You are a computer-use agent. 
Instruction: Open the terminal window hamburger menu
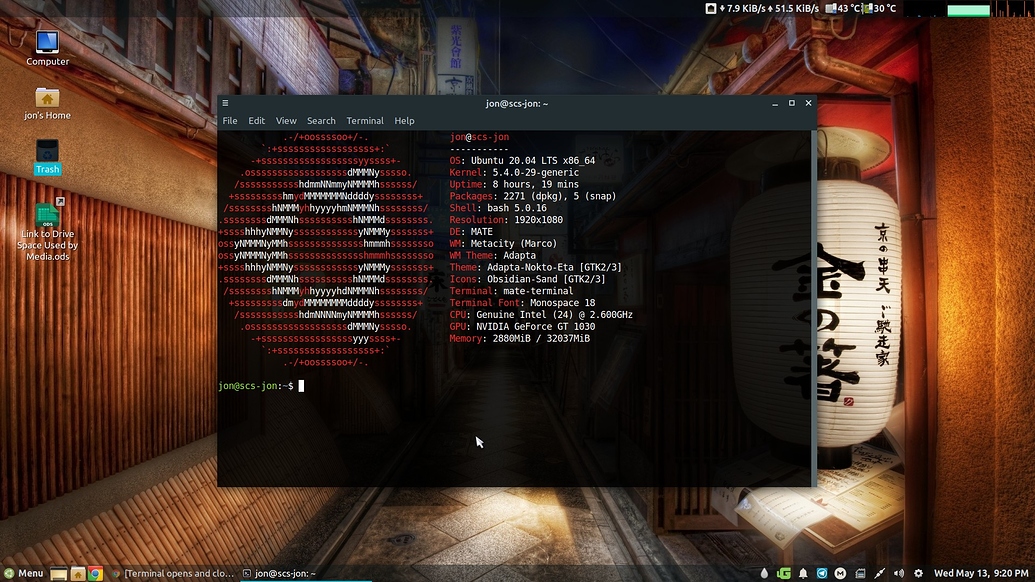[x=225, y=102]
